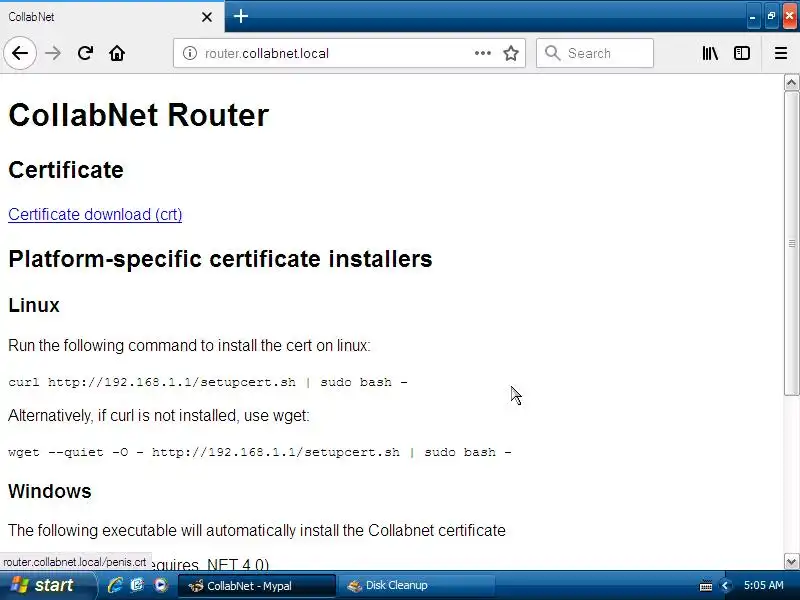This screenshot has height=600, width=800.
Task: Click the on-screen keyboard tray icon
Action: tap(706, 586)
